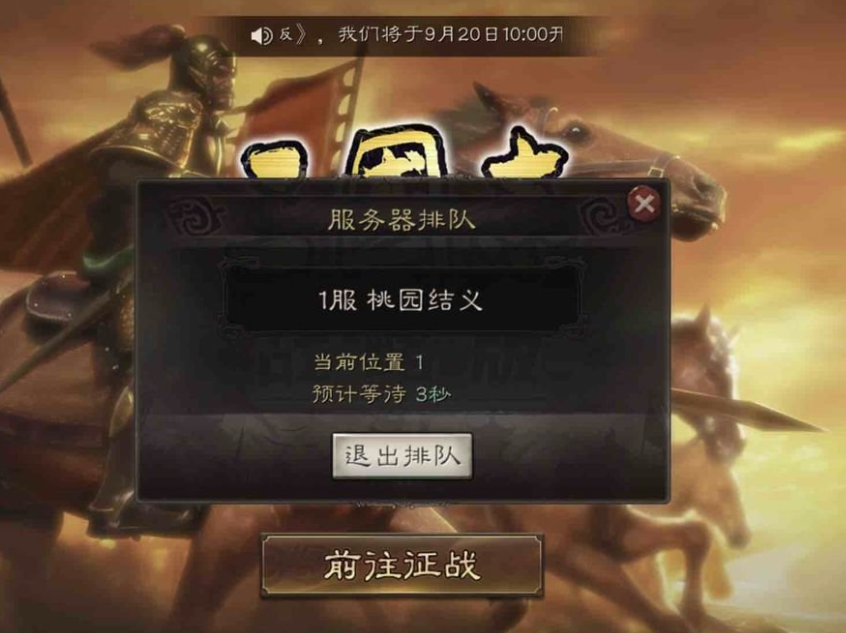This screenshot has height=633, width=846.
Task: Tap the 前往征战 button
Action: [402, 565]
